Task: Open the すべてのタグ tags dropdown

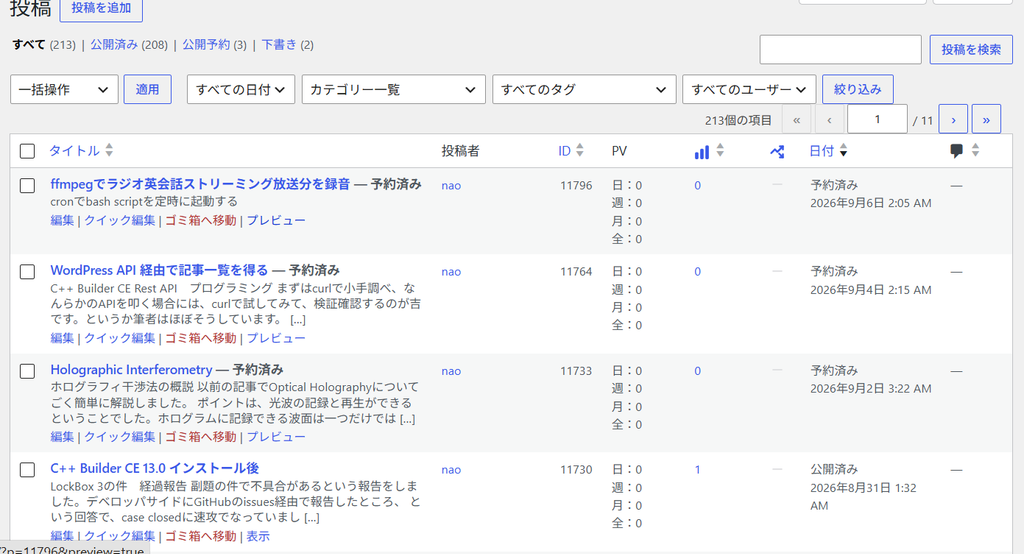Action: tap(583, 90)
